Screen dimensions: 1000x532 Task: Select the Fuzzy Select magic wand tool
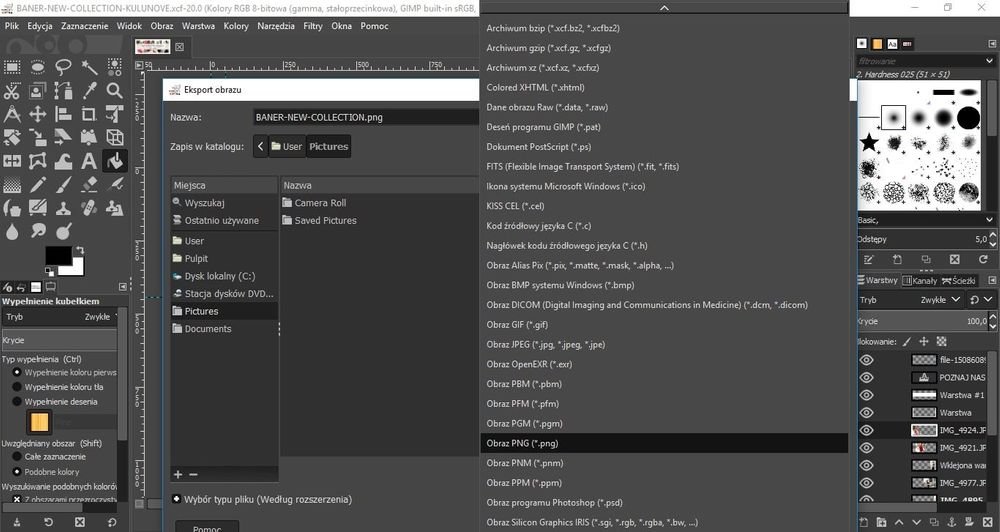click(89, 67)
